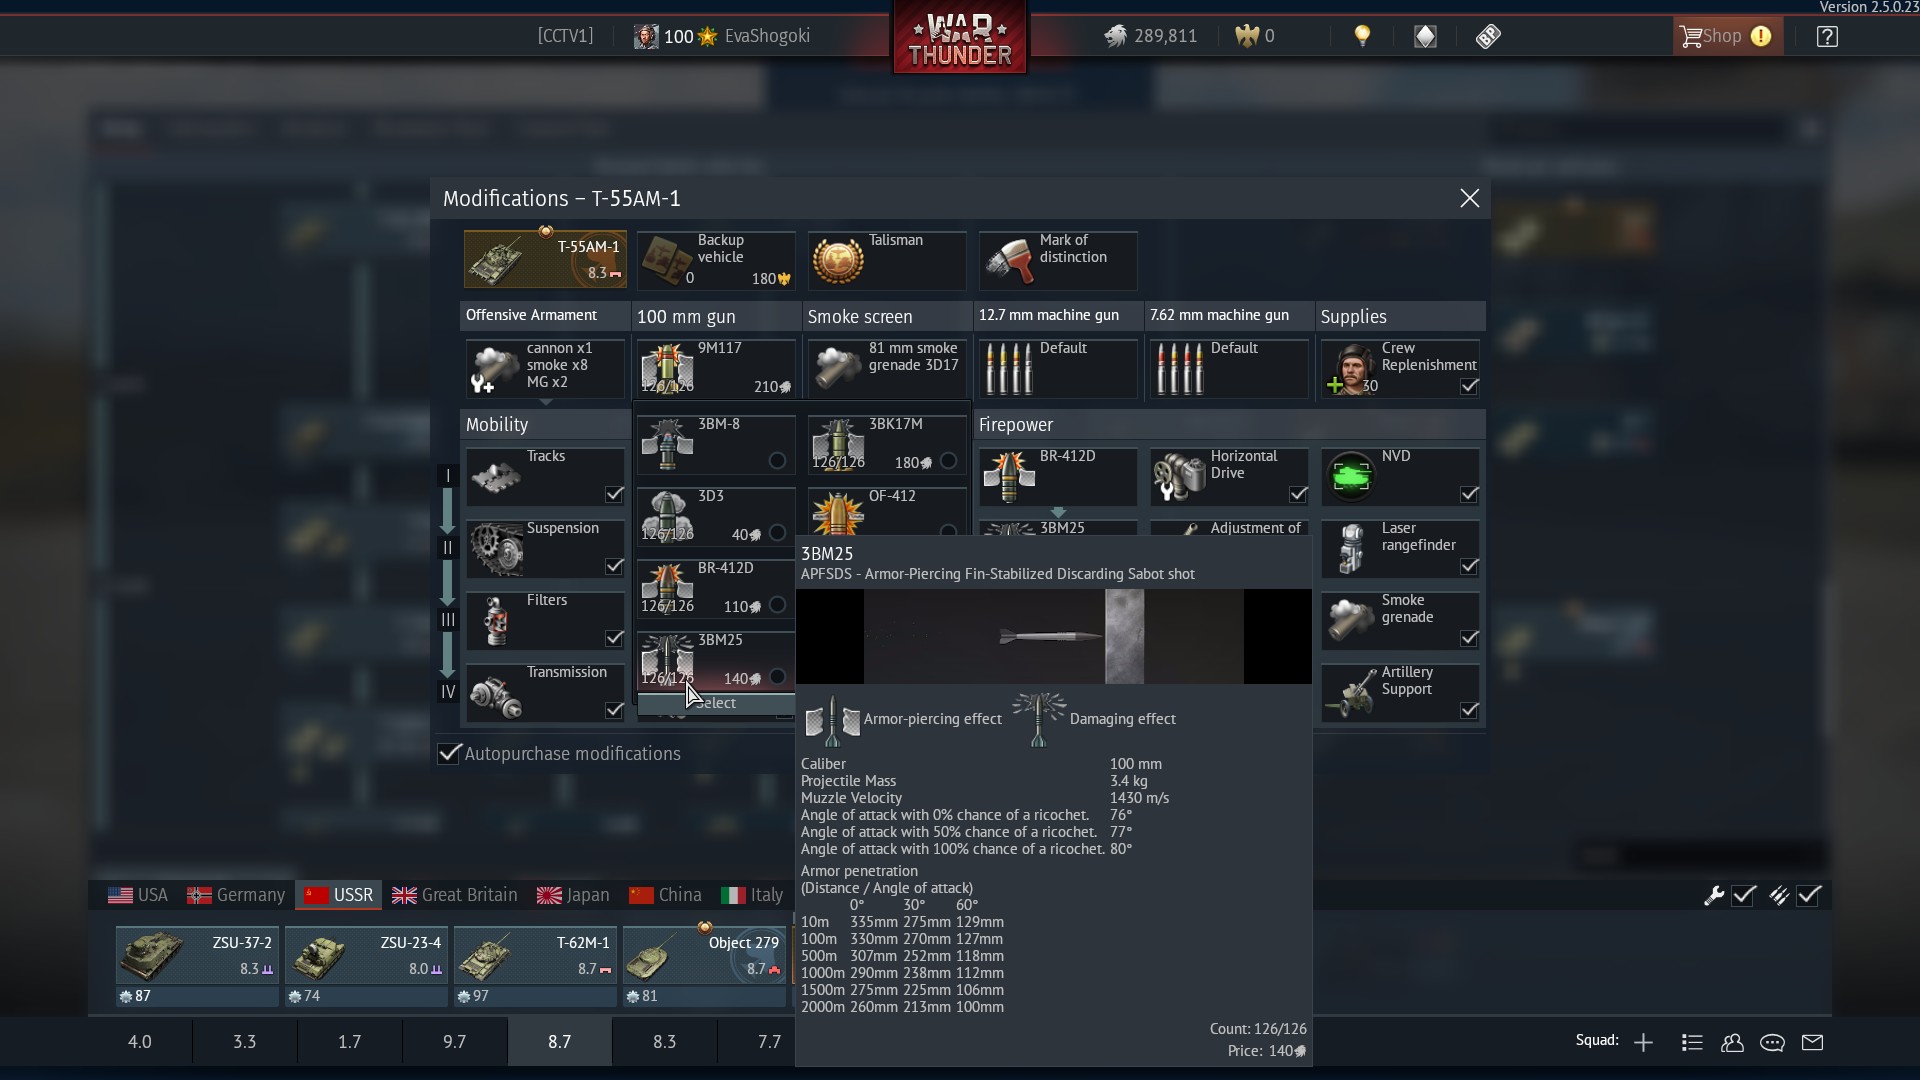Viewport: 1920px width, 1080px height.
Task: Open the BR-412D Firepower modification
Action: point(1058,476)
